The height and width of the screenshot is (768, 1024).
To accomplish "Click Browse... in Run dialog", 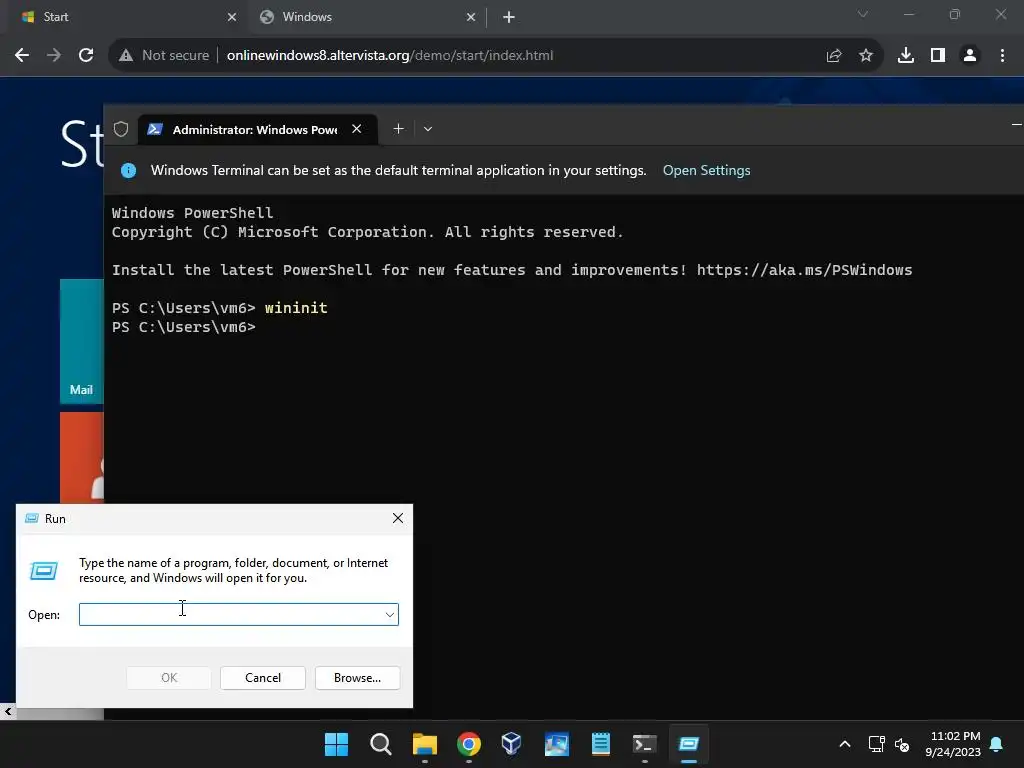I will point(357,678).
